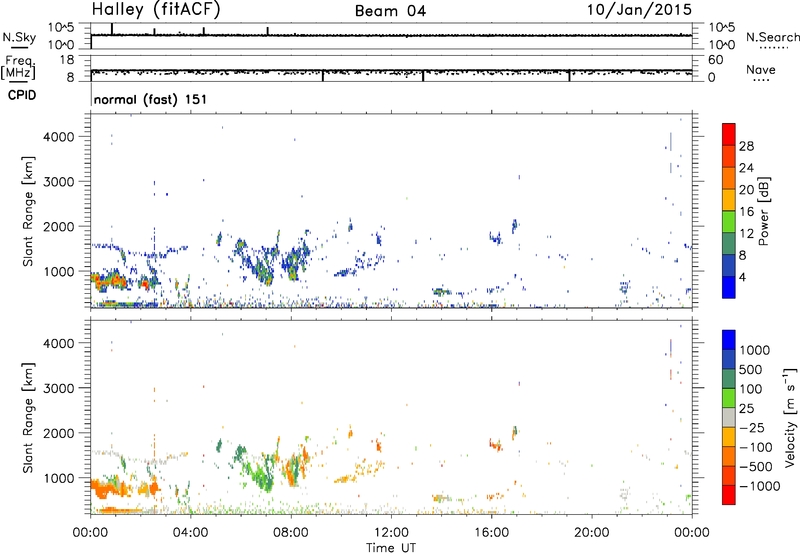Image resolution: width=800 pixels, height=554 pixels.
Task: Click the "500" label on the velocity colorbar
Action: tap(752, 369)
